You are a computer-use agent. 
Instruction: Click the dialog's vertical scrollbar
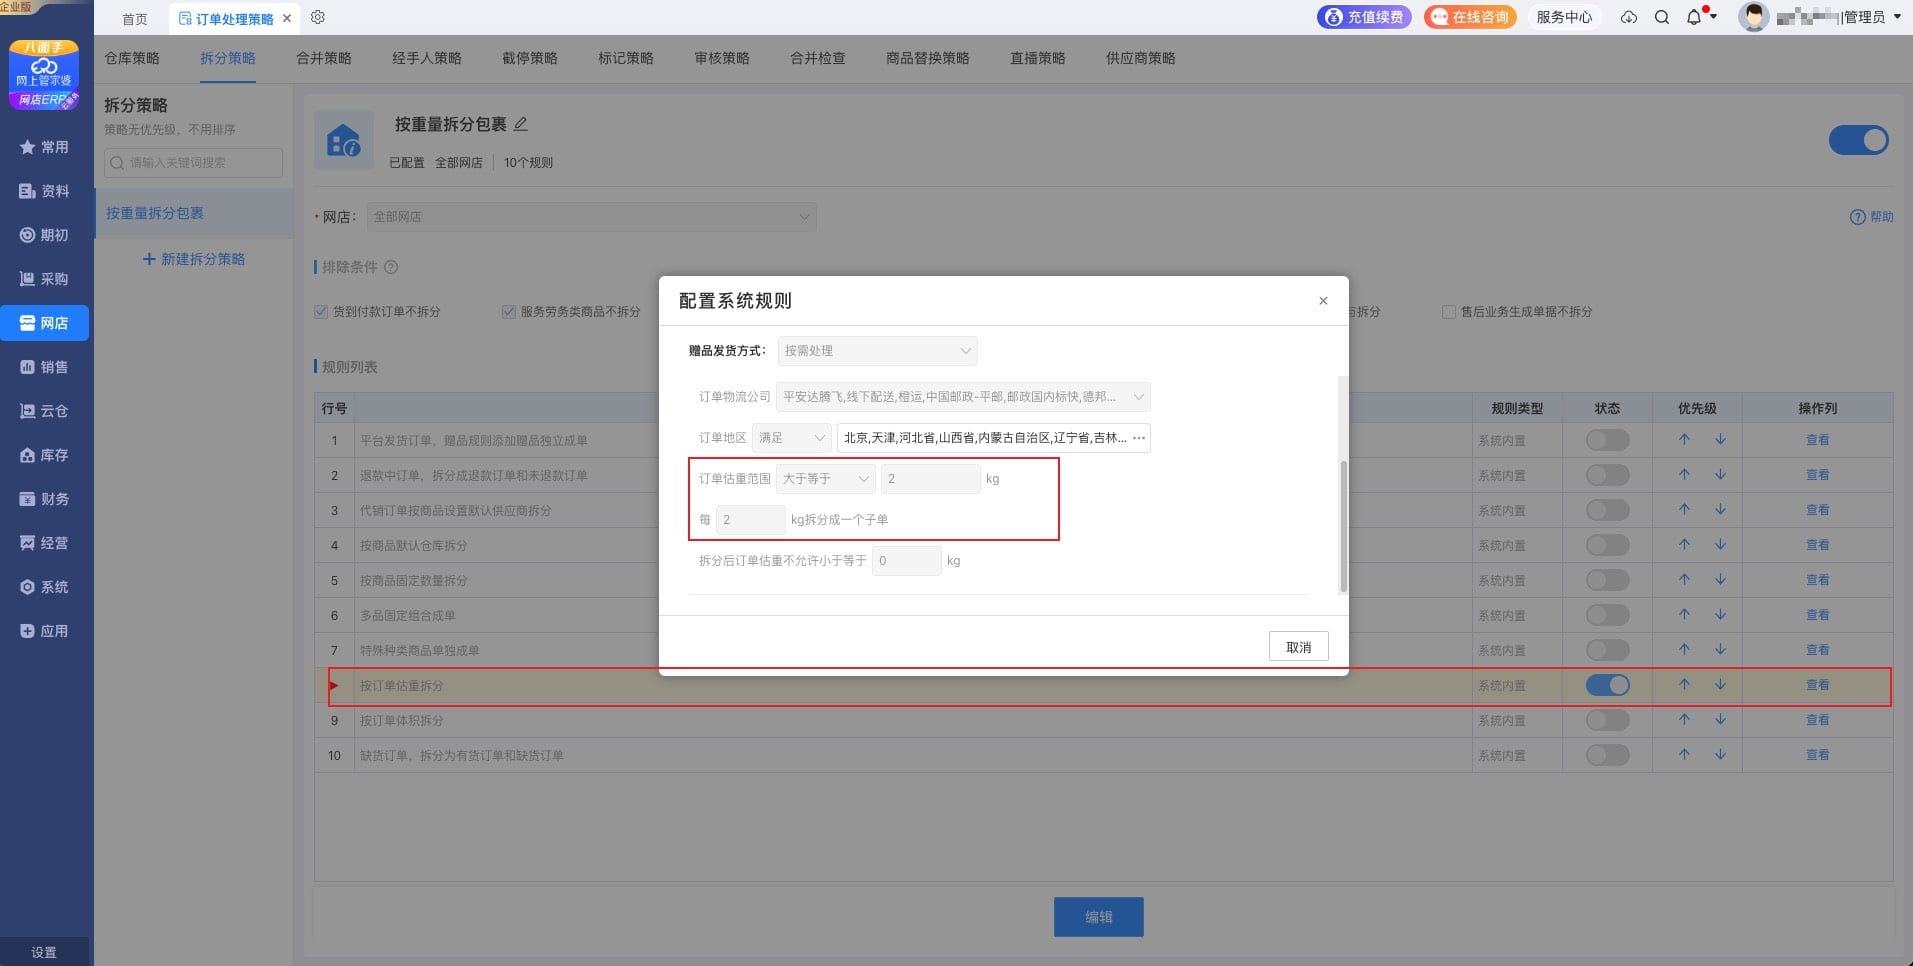(1343, 525)
